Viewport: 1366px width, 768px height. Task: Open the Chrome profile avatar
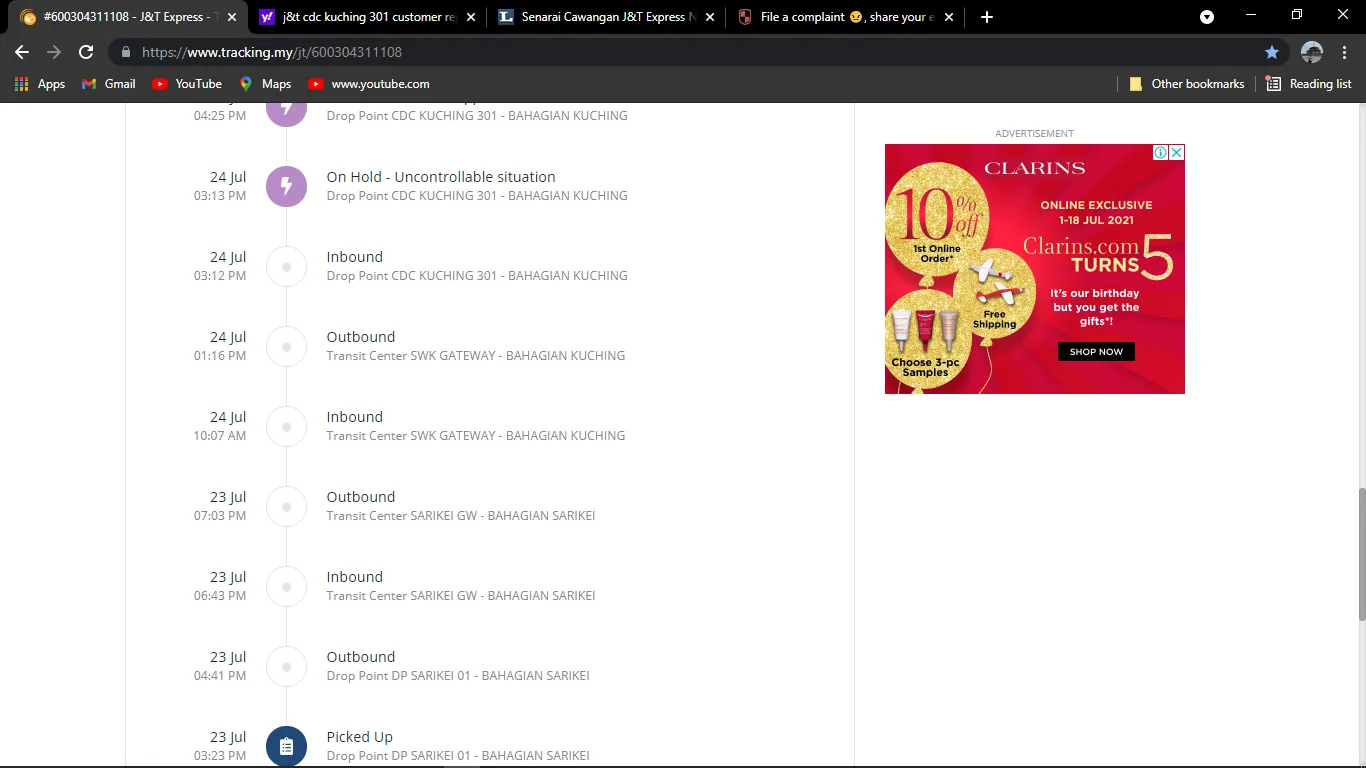(1311, 52)
